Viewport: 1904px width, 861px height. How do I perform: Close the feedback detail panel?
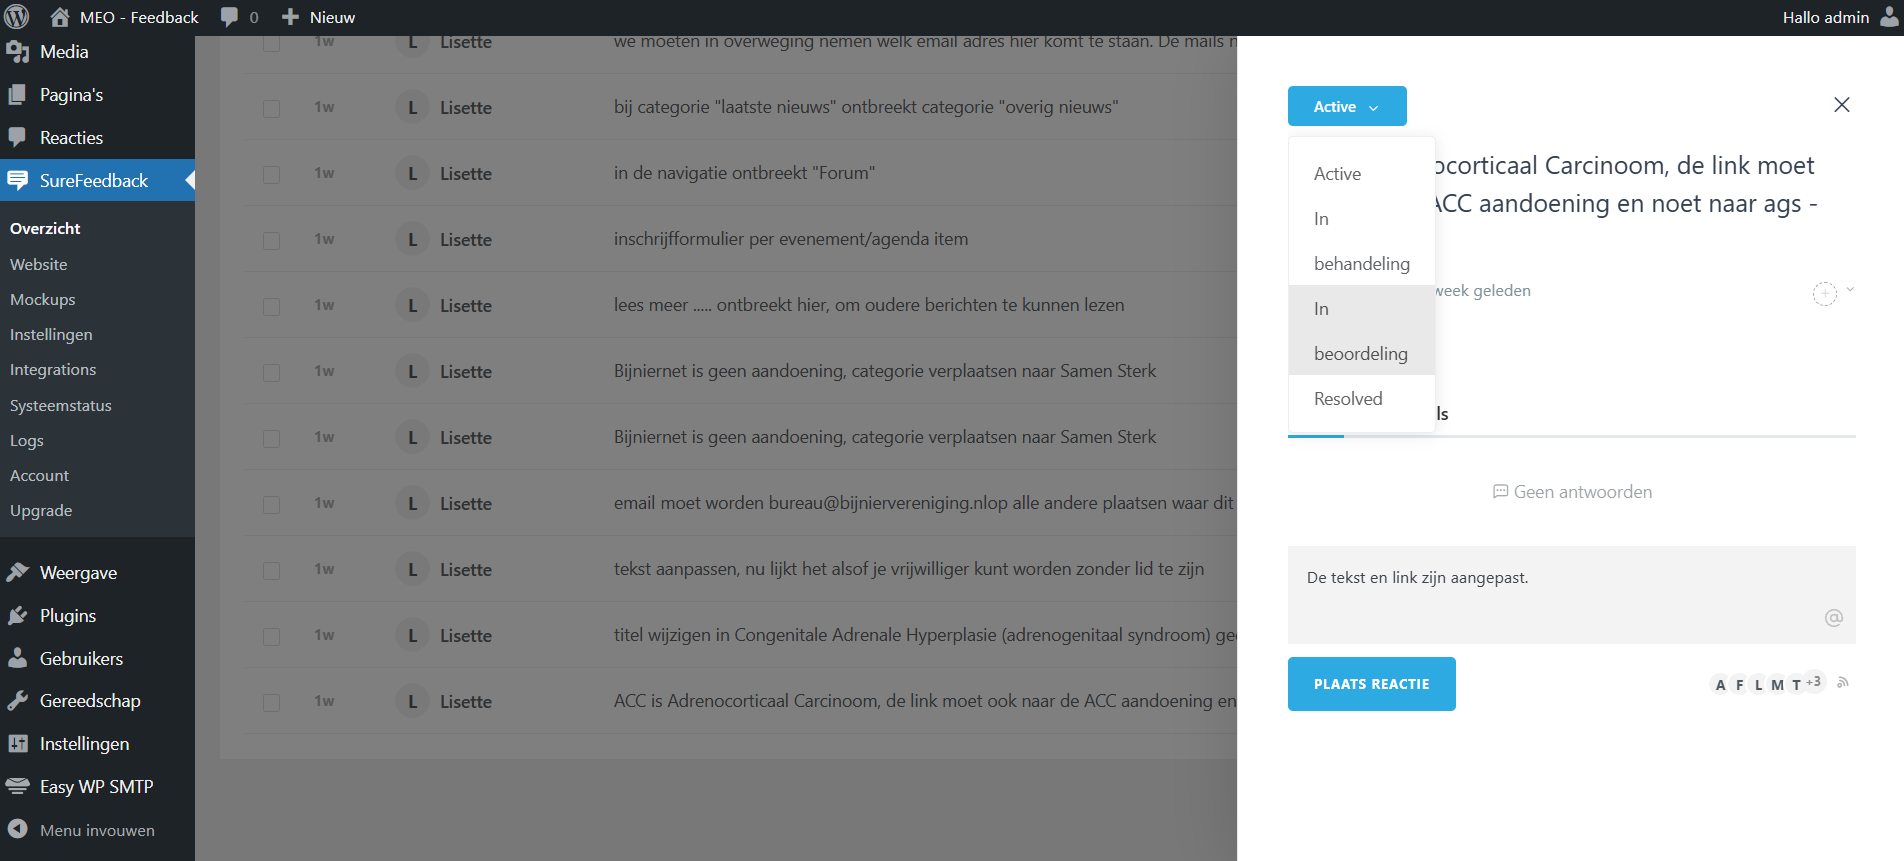[x=1841, y=105]
